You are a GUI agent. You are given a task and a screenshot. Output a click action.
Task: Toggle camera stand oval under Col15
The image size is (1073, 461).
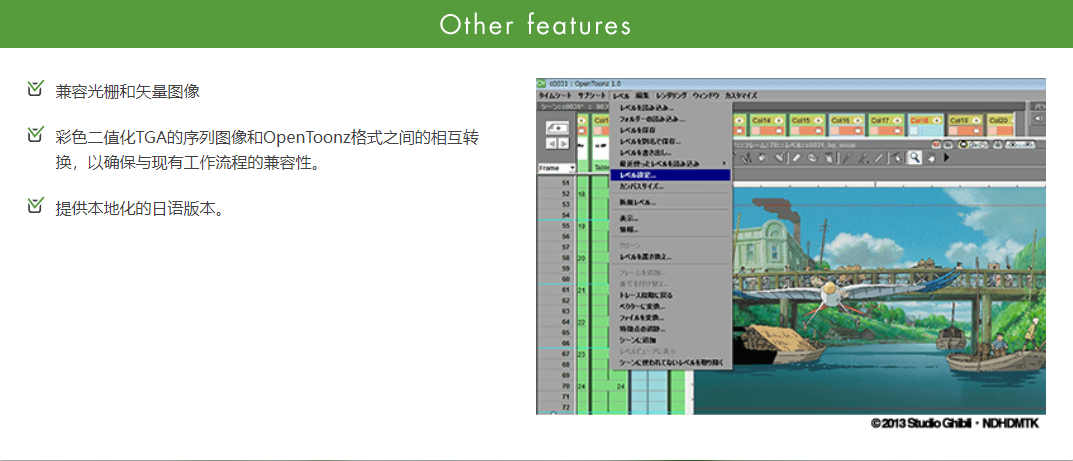point(818,131)
